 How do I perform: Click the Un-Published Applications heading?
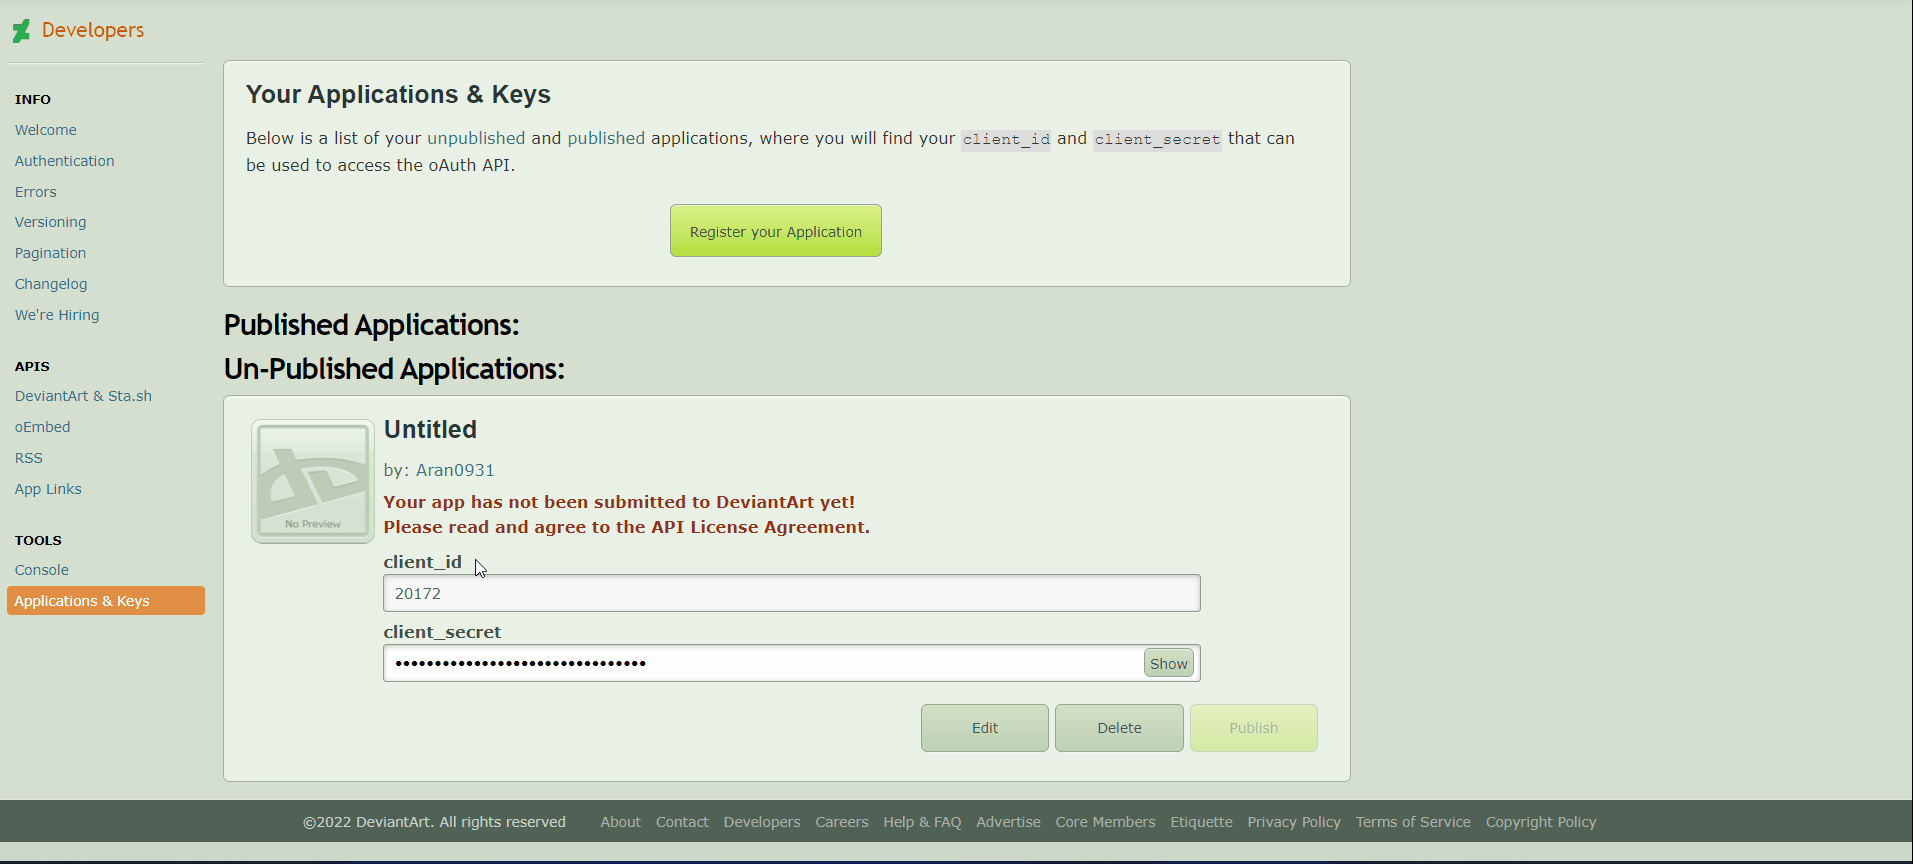(x=395, y=369)
